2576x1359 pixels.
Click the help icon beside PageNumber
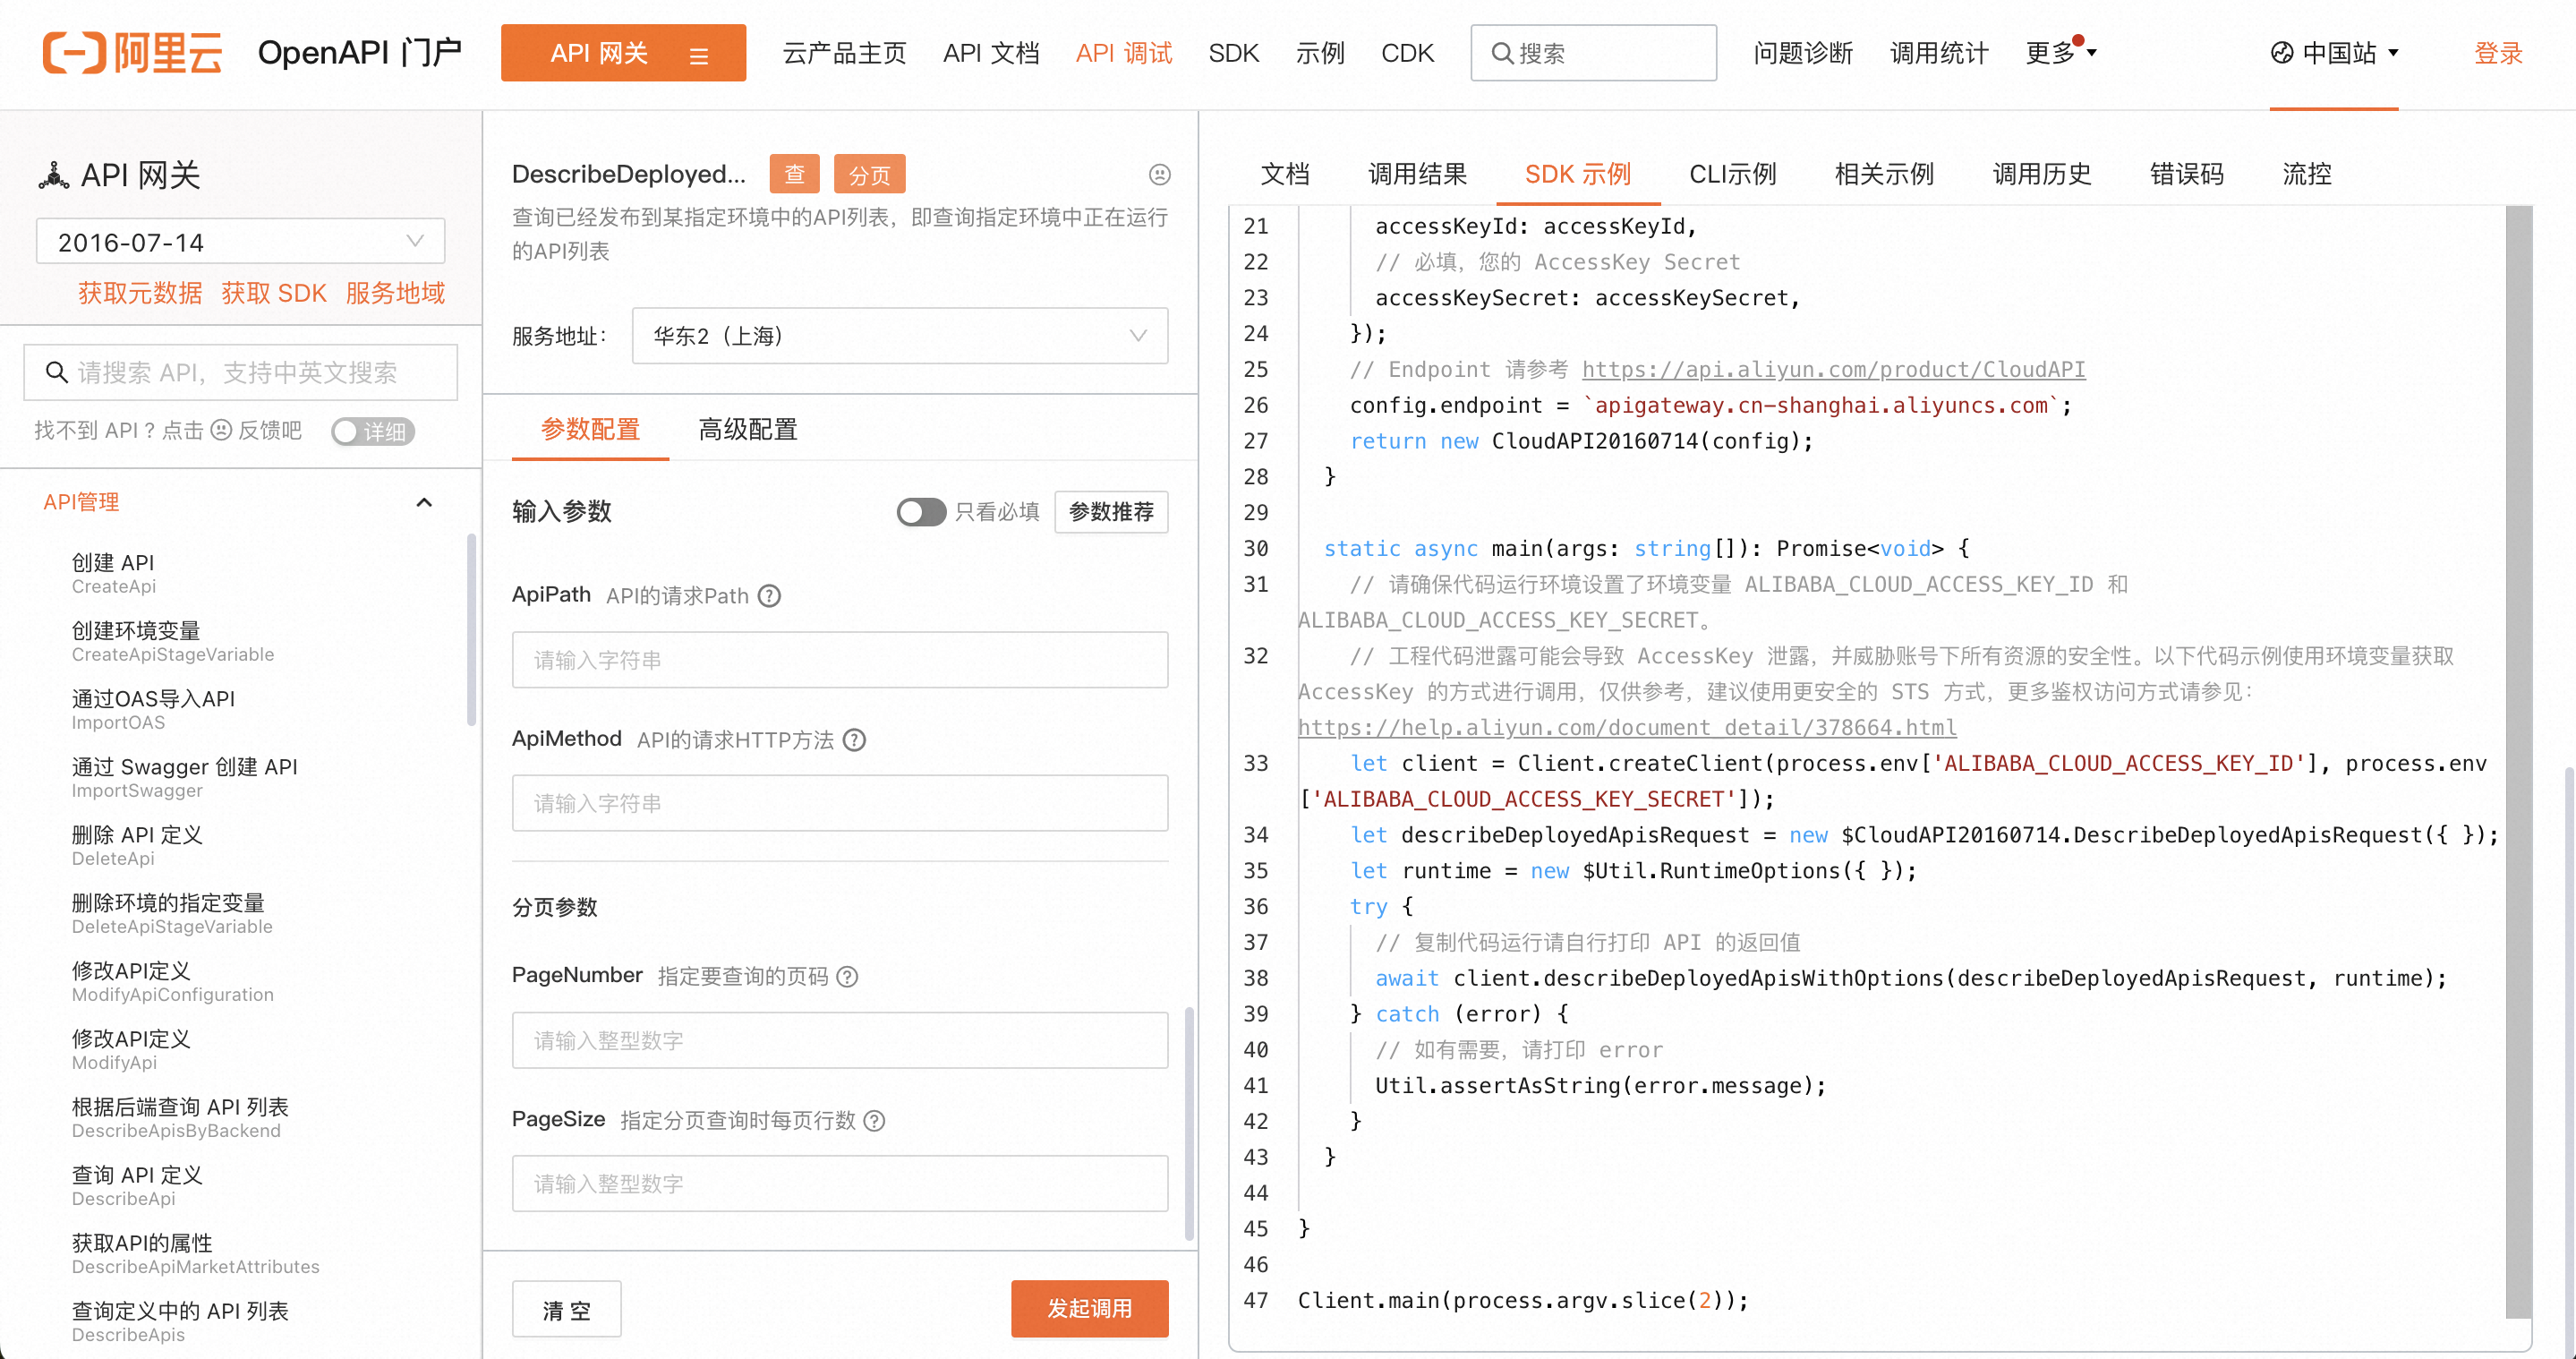pos(846,977)
